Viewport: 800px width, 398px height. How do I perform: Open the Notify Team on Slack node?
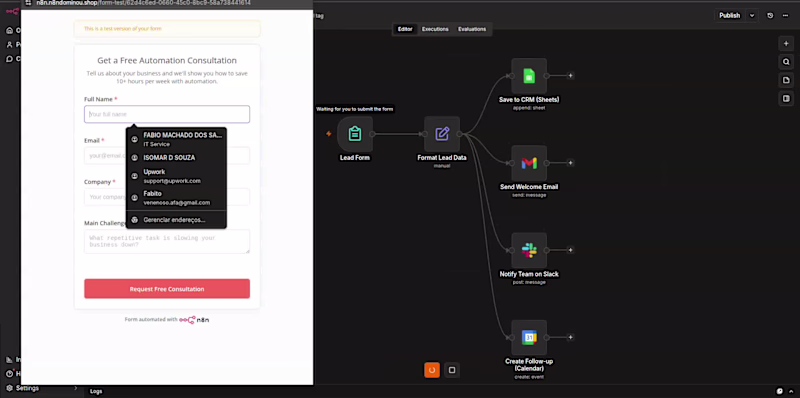click(x=529, y=250)
